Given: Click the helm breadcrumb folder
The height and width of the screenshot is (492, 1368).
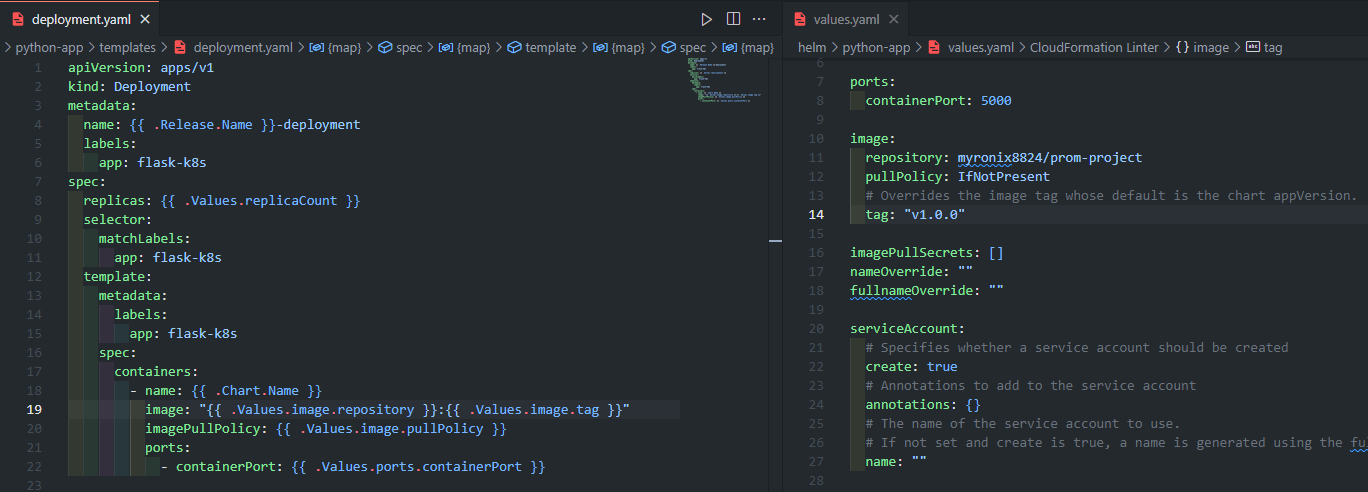Looking at the screenshot, I should 812,47.
